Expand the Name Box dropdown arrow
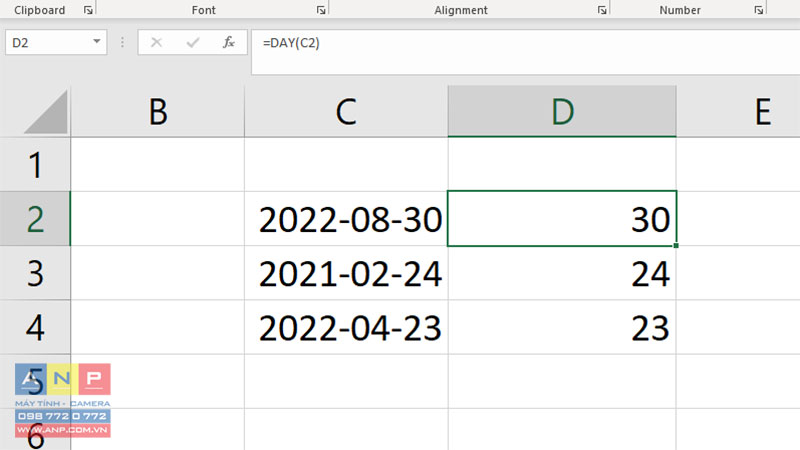This screenshot has height=450, width=800. [x=96, y=42]
